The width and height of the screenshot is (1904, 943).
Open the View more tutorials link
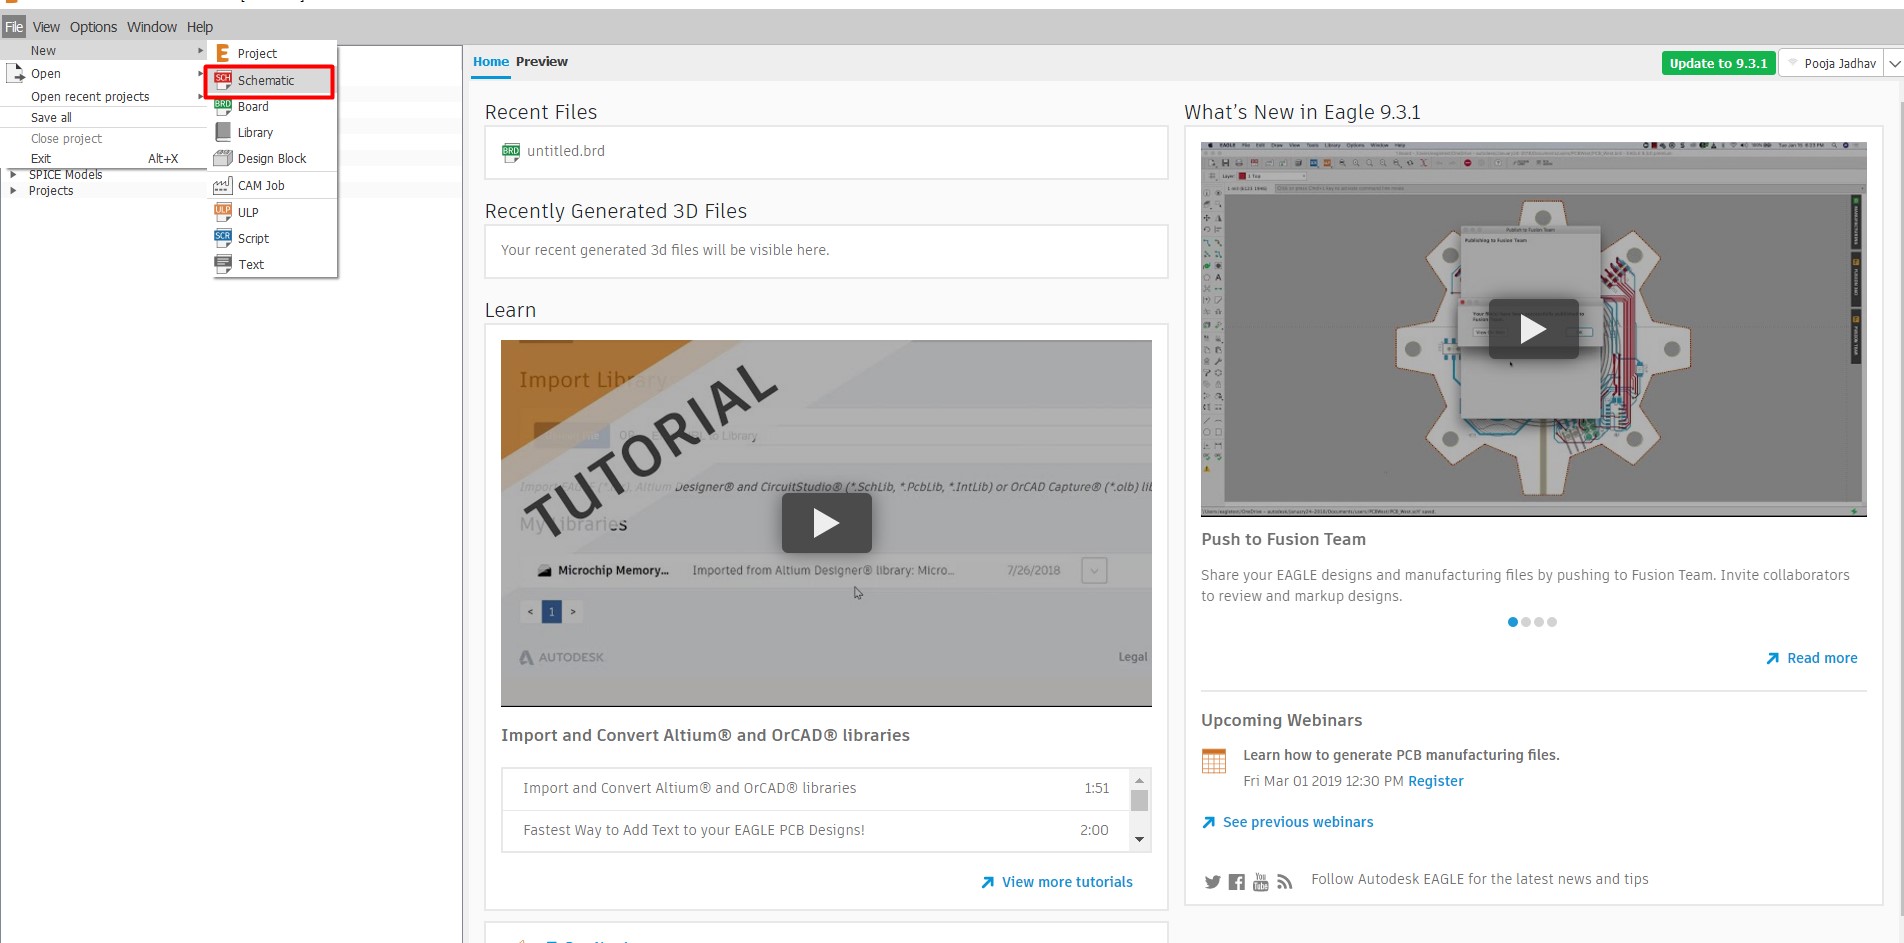tap(1057, 882)
